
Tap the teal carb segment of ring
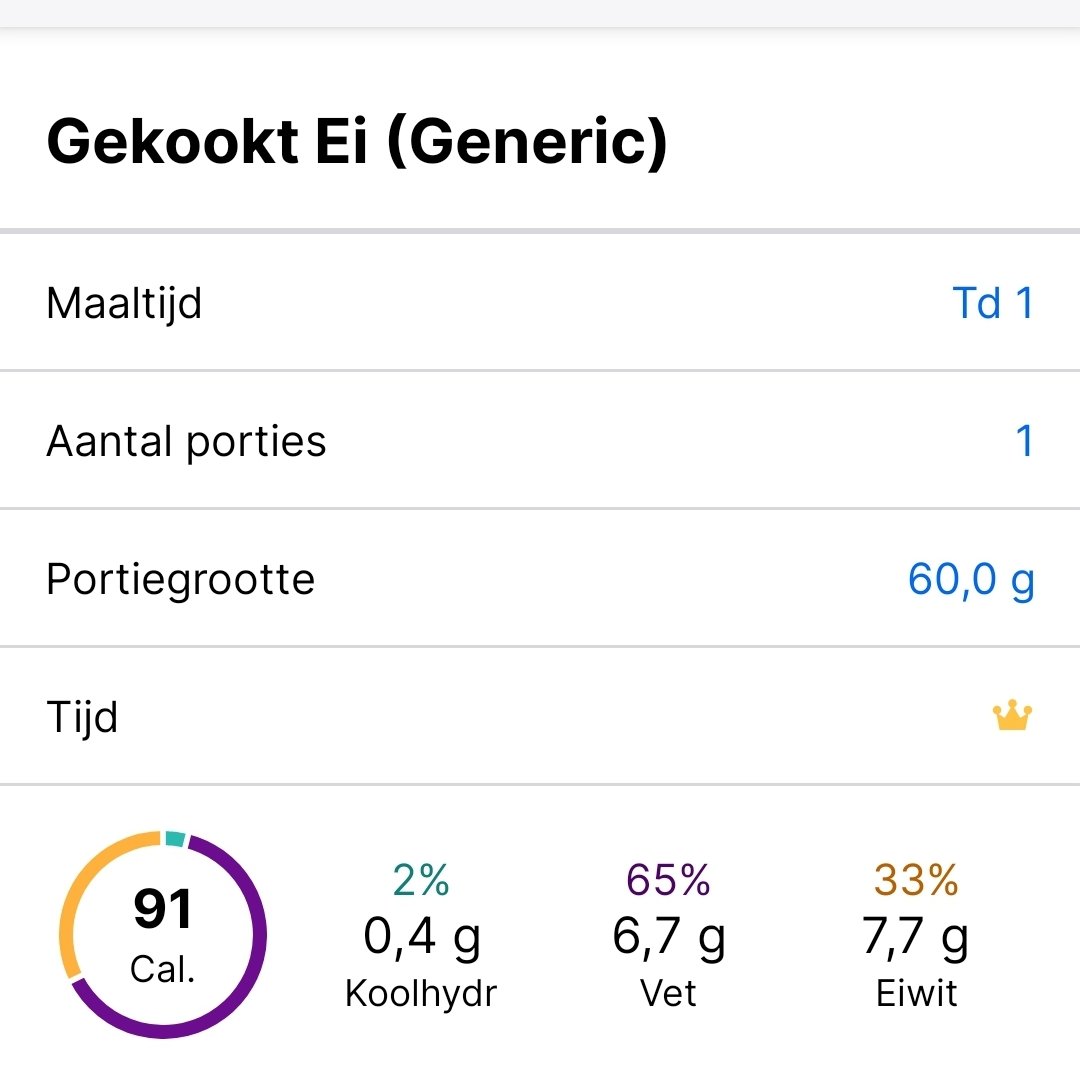tap(175, 839)
